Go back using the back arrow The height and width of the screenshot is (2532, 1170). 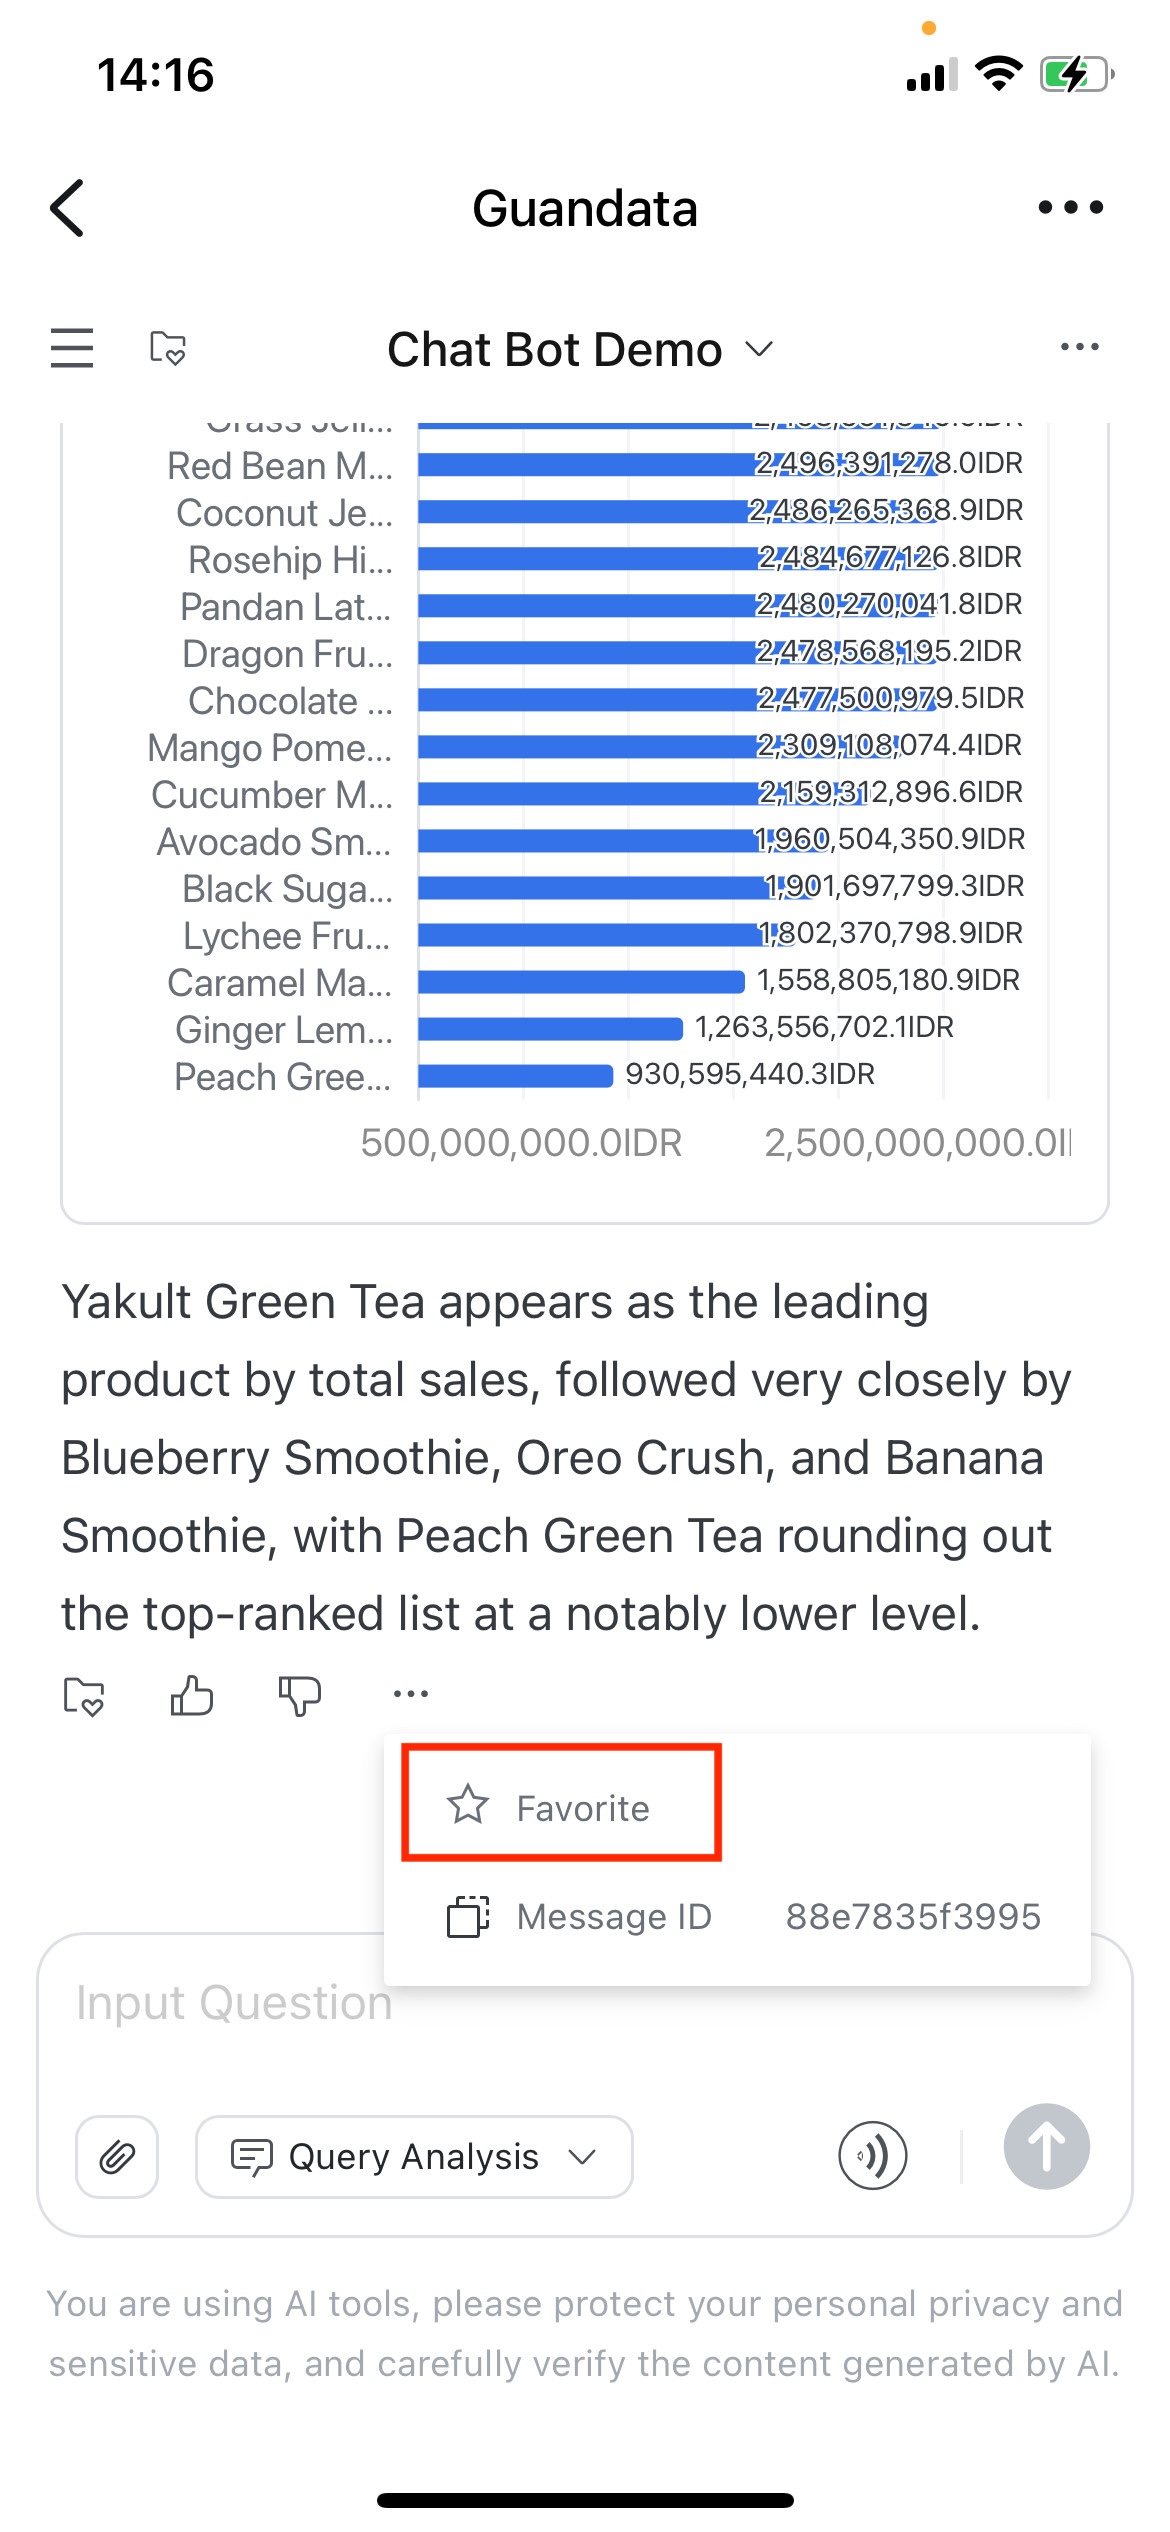coord(67,208)
